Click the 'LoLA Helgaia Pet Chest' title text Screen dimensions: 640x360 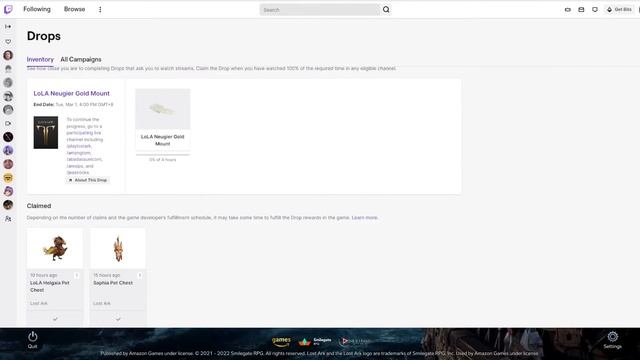click(49, 287)
